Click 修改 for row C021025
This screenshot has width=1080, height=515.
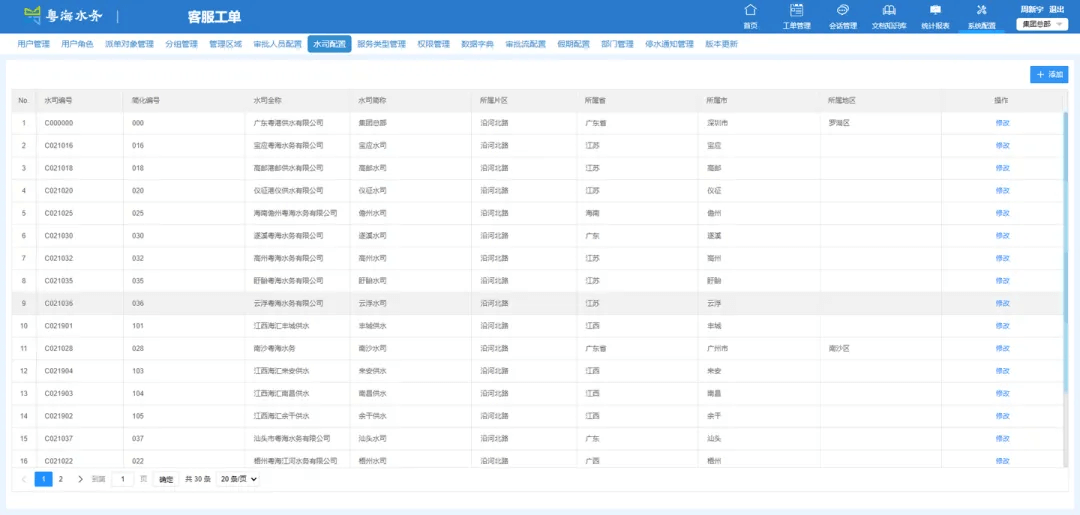tap(1002, 213)
